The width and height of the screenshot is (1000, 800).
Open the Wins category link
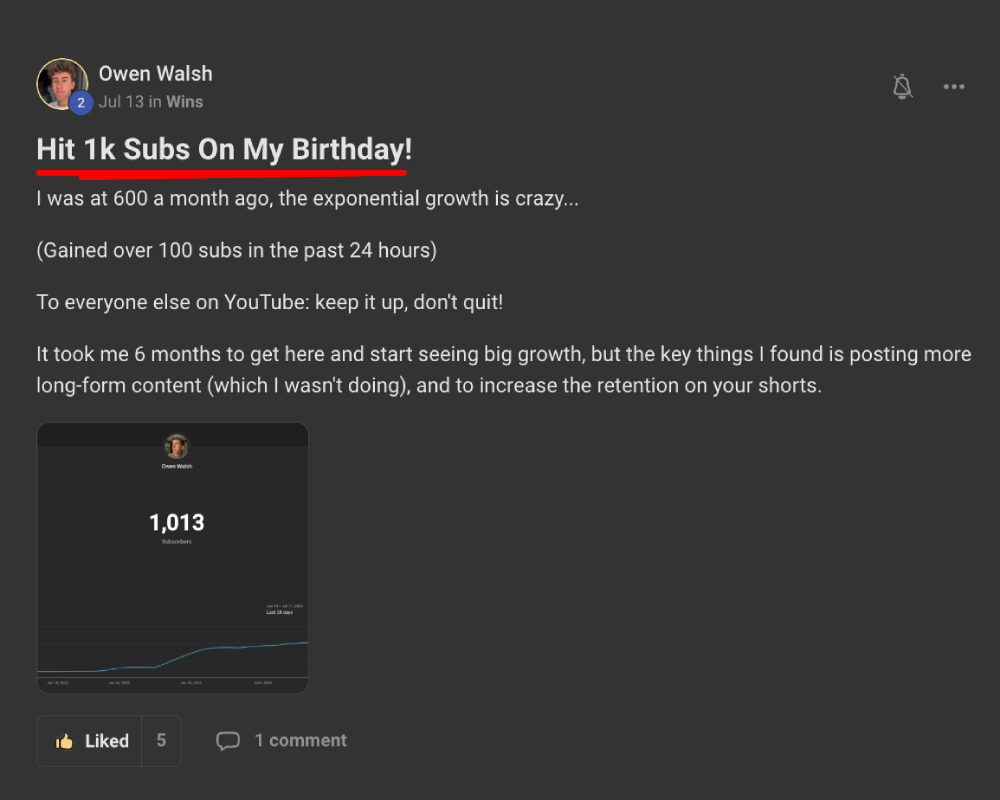coord(185,102)
